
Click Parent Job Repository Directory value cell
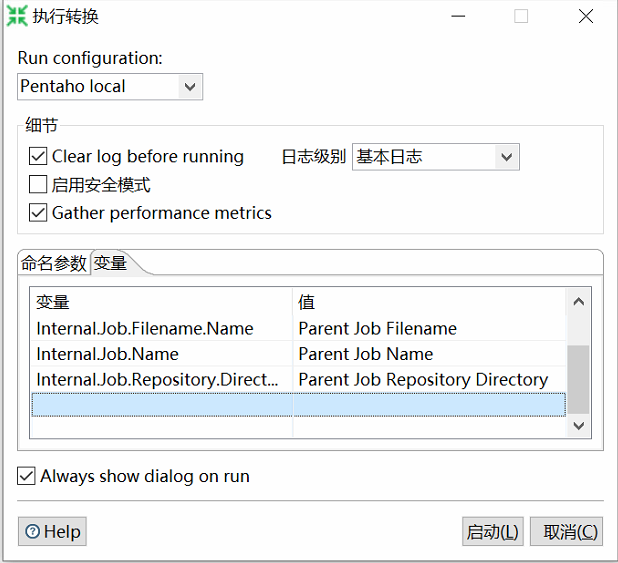point(430,380)
